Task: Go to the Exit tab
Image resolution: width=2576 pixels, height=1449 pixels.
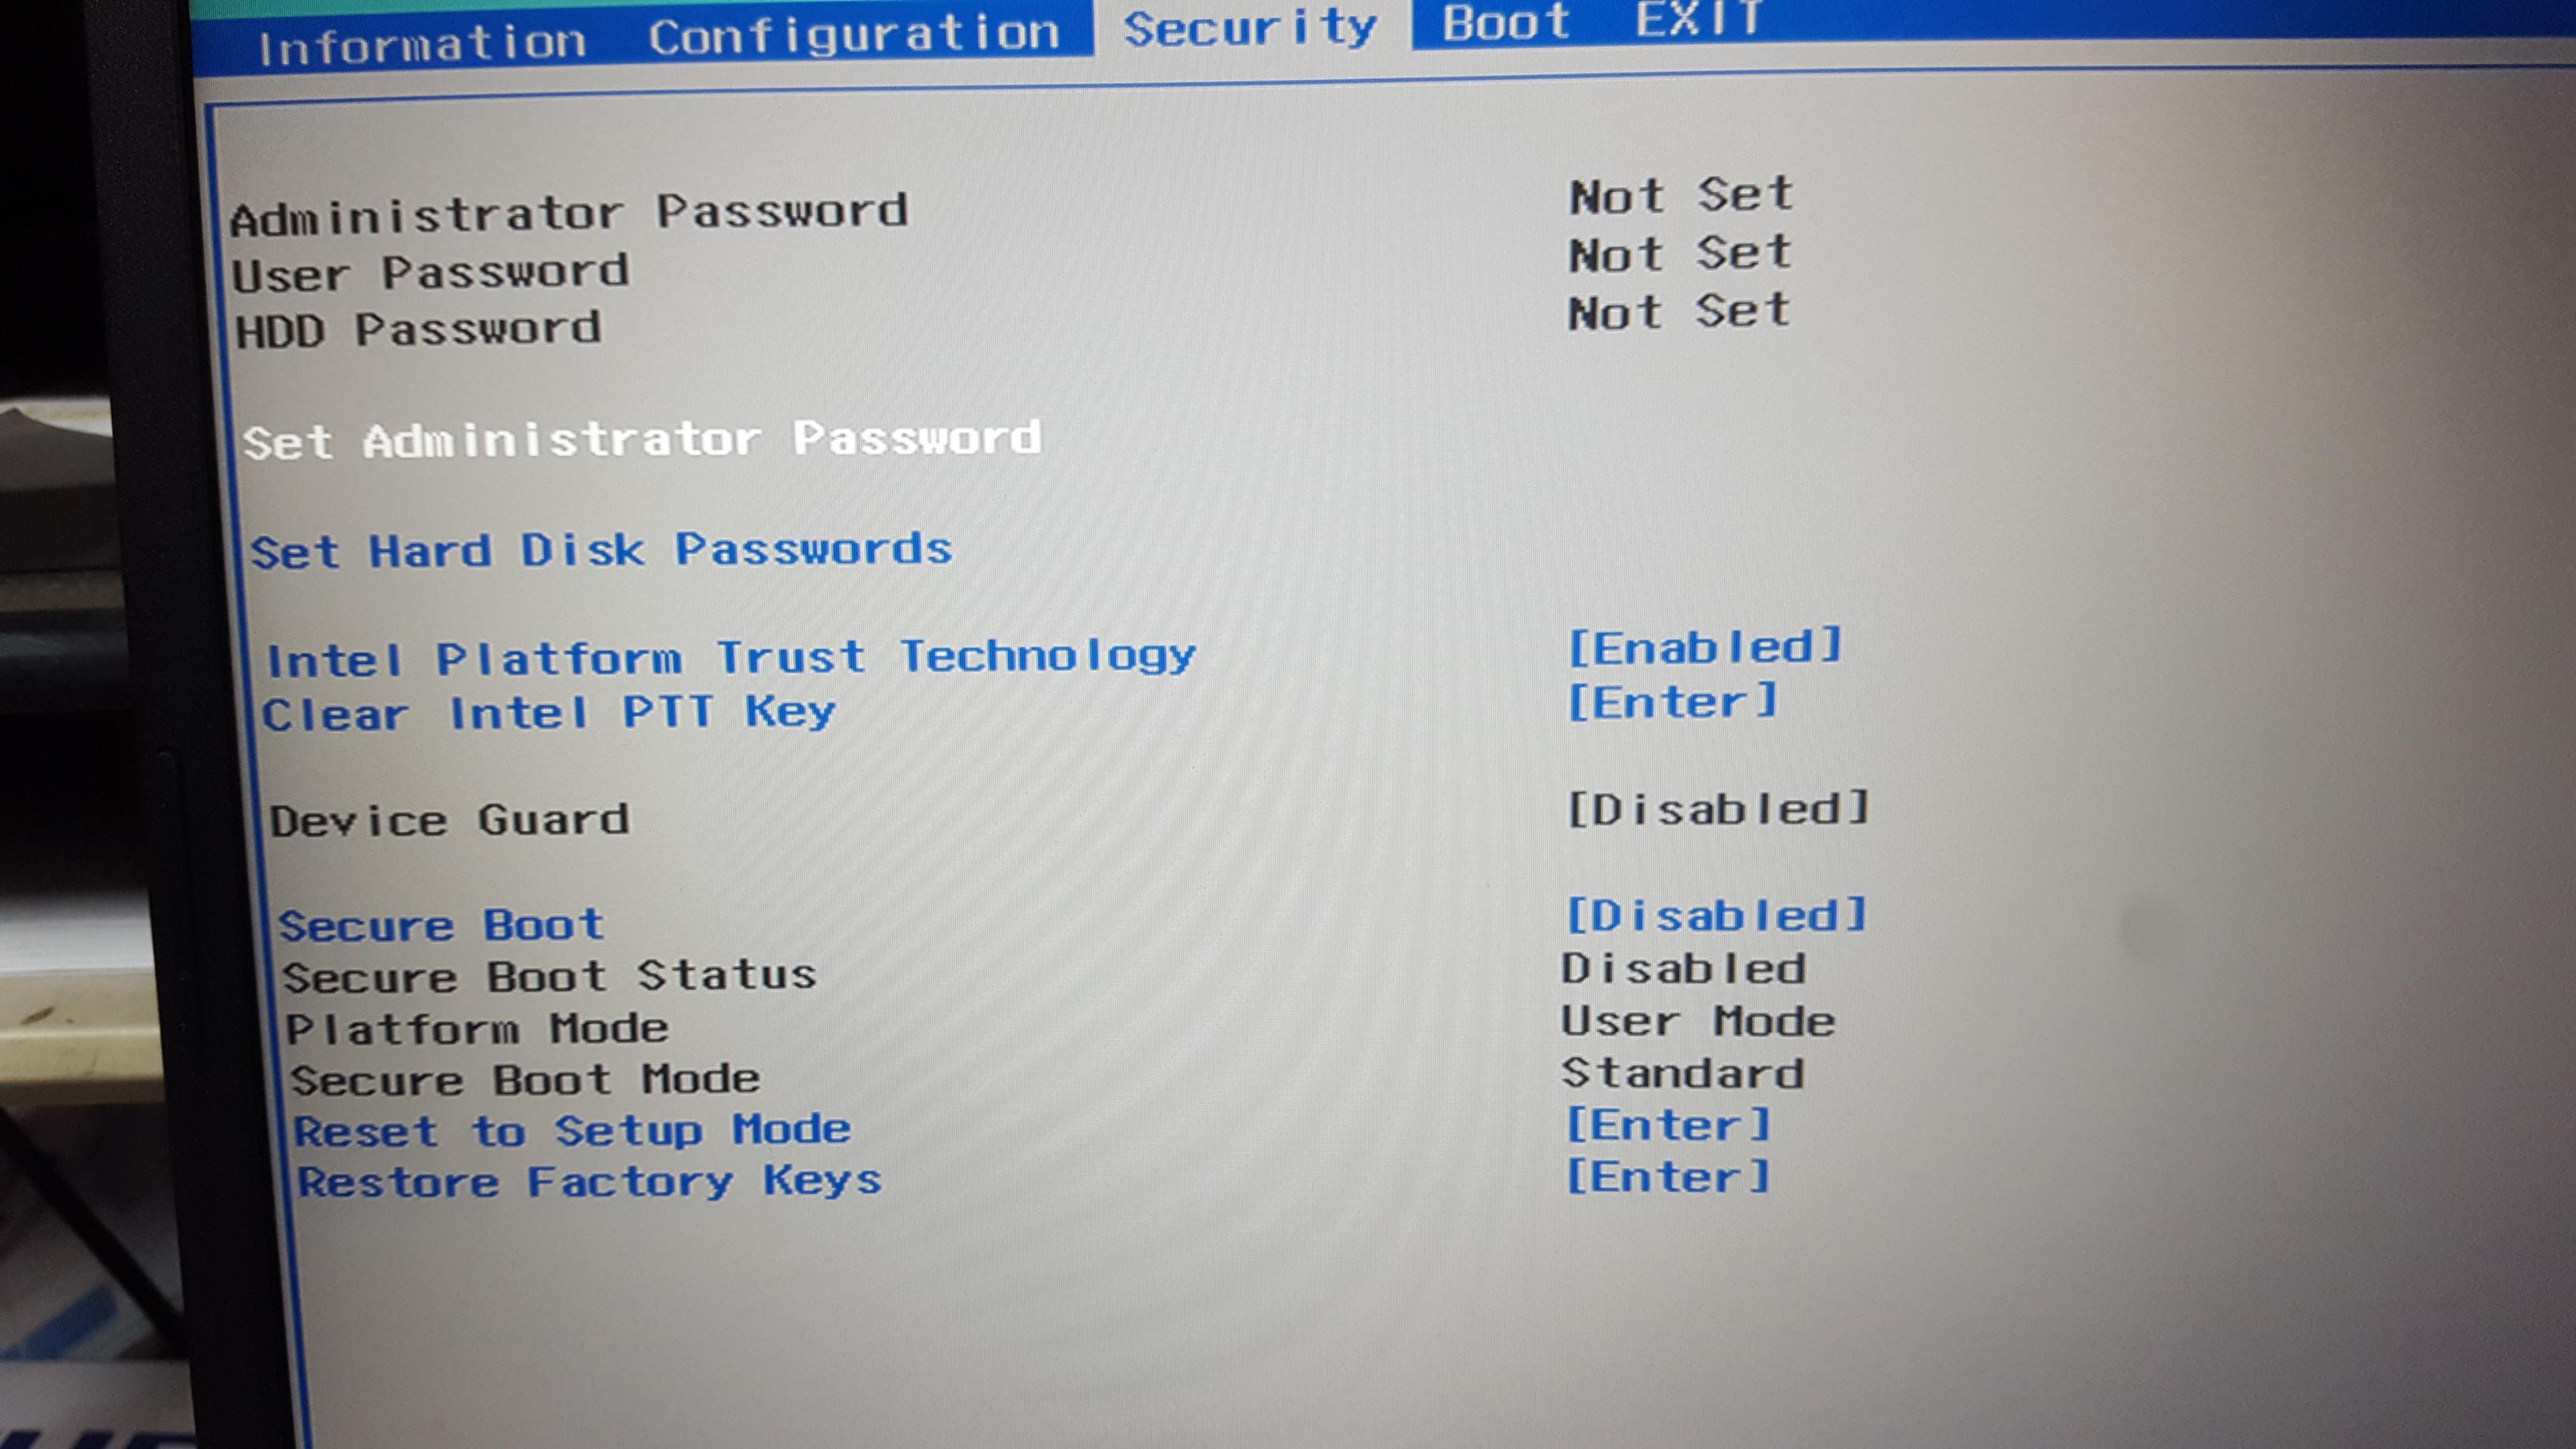Action: click(x=1697, y=19)
